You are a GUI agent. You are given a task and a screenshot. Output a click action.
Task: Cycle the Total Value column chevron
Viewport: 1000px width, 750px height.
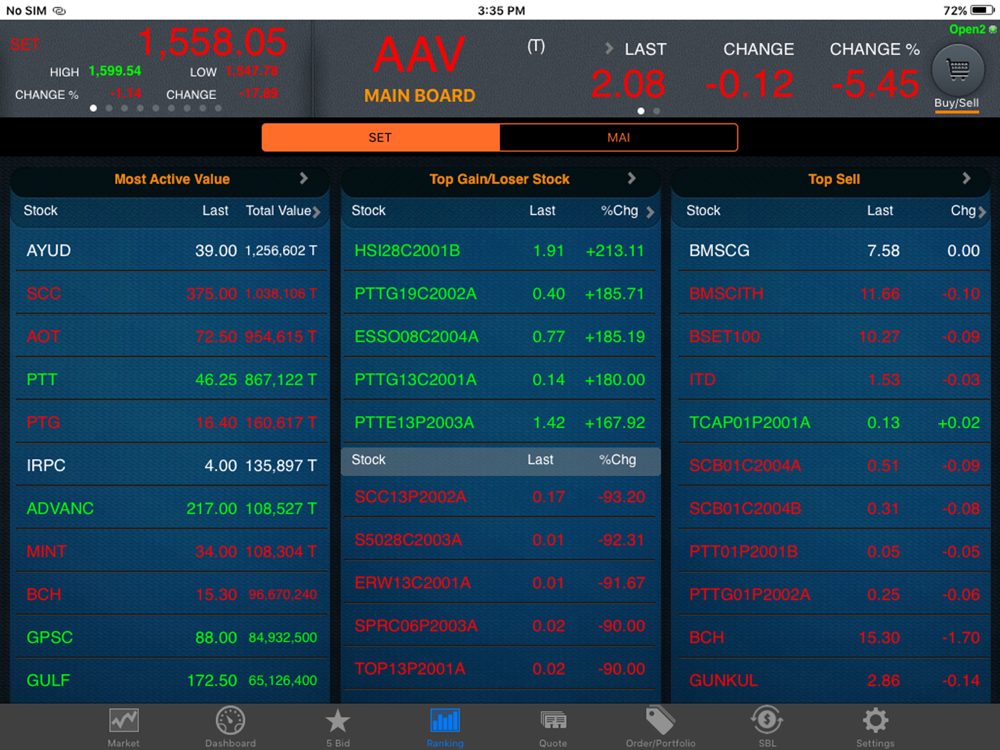[x=316, y=212]
